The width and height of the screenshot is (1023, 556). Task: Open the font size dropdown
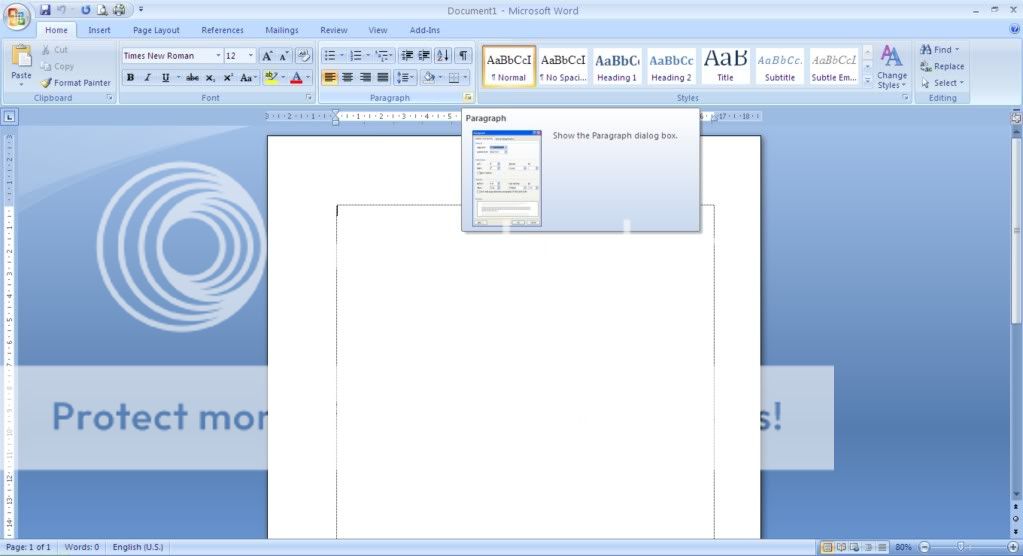tap(251, 56)
